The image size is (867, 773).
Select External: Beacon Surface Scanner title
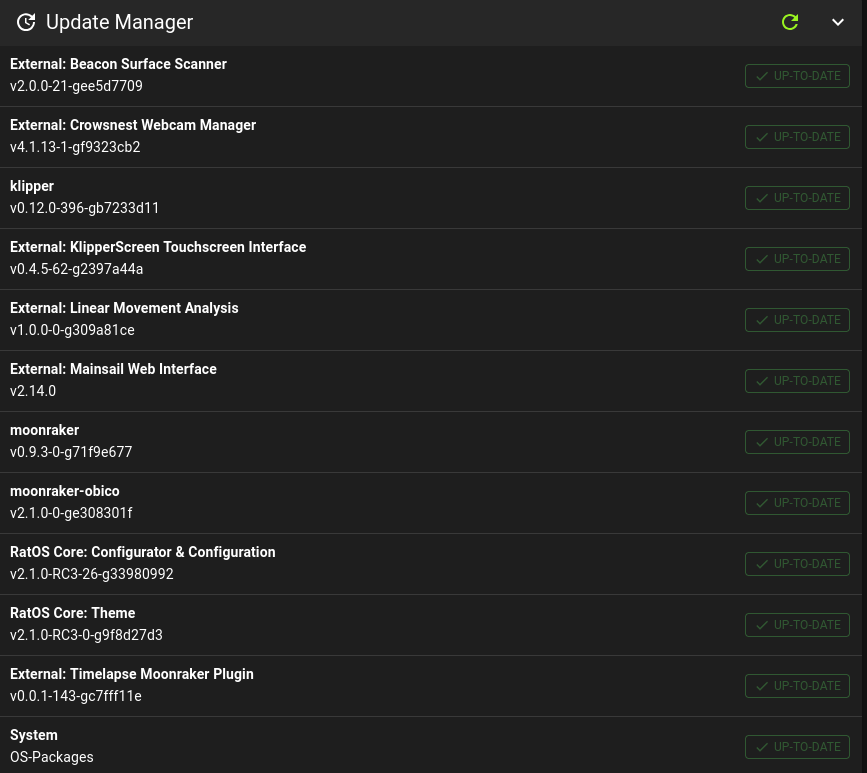(x=118, y=64)
